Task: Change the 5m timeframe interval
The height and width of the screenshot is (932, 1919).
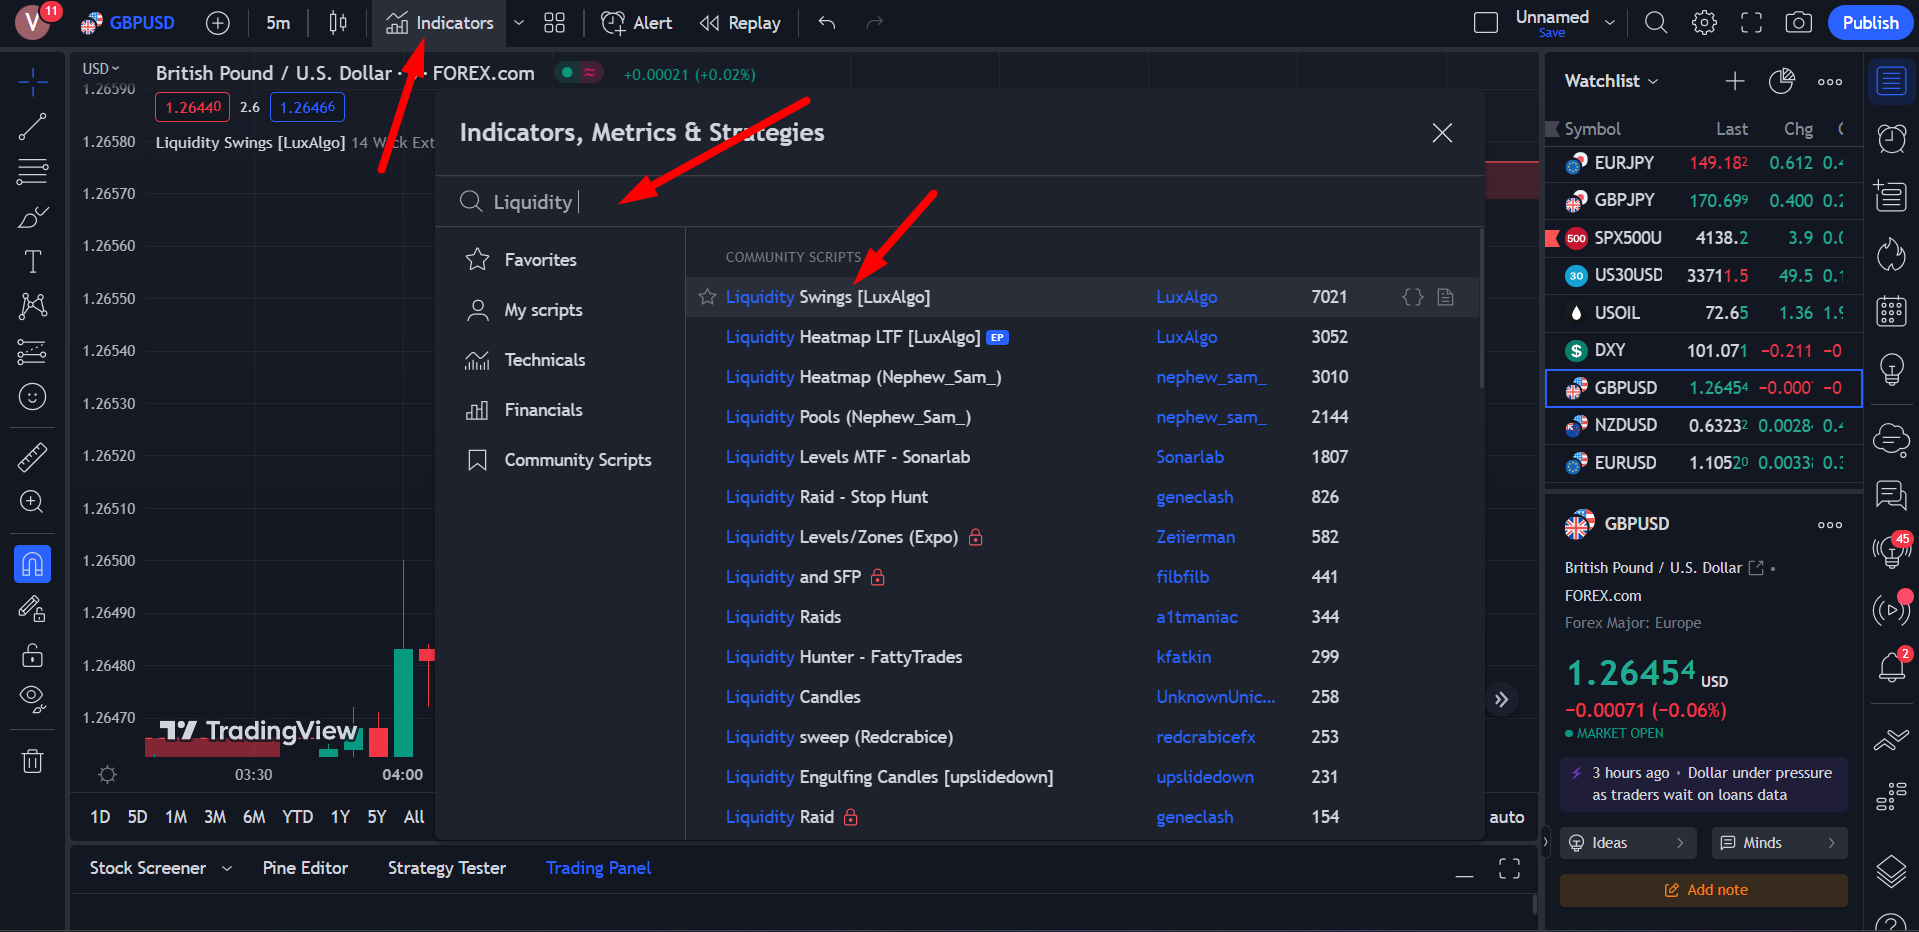Action: pyautogui.click(x=279, y=23)
